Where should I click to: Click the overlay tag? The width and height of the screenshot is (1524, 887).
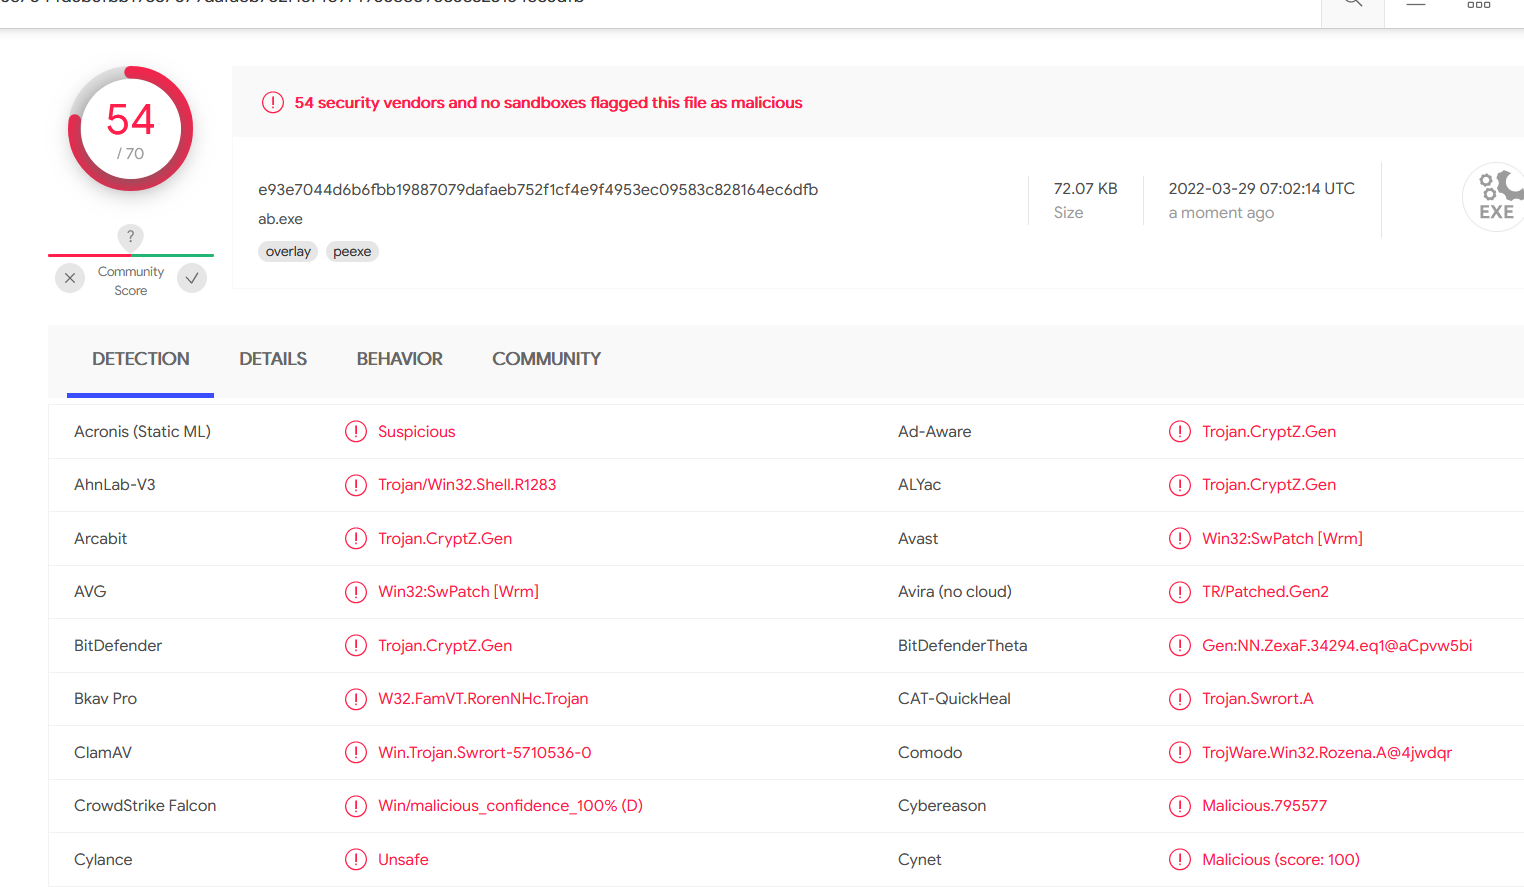coord(288,251)
